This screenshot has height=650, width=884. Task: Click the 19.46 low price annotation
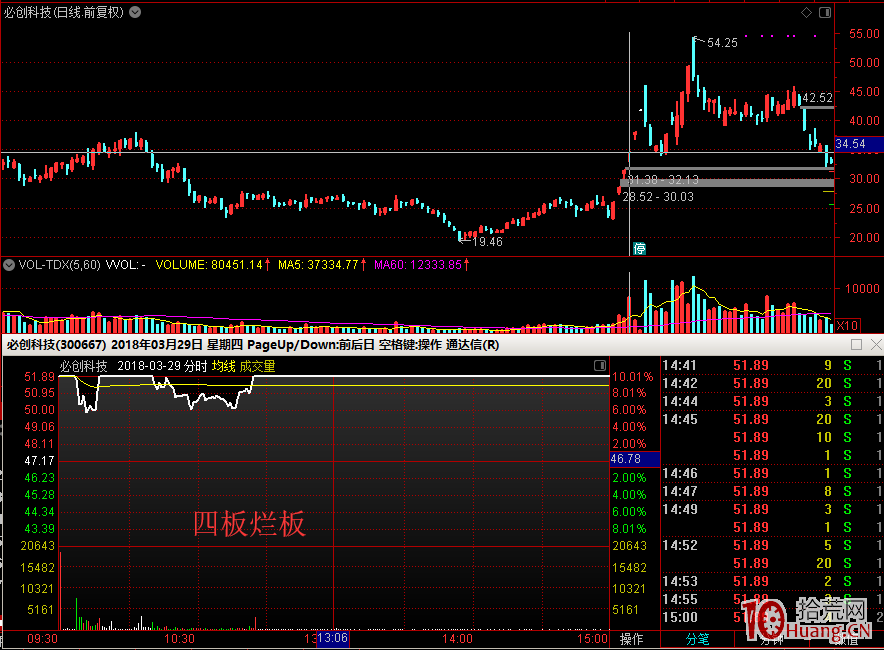tap(487, 242)
